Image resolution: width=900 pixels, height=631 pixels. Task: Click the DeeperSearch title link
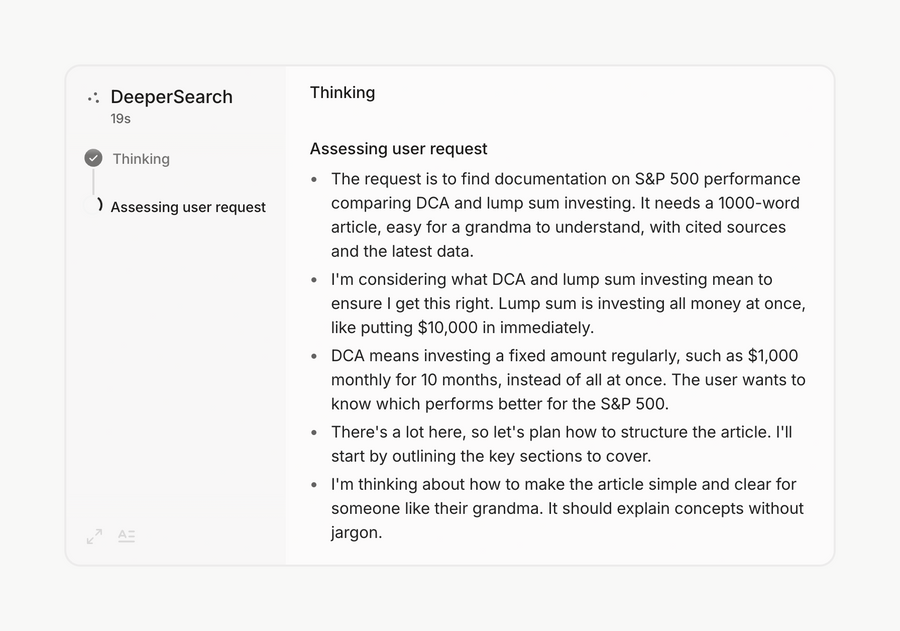pyautogui.click(x=171, y=97)
